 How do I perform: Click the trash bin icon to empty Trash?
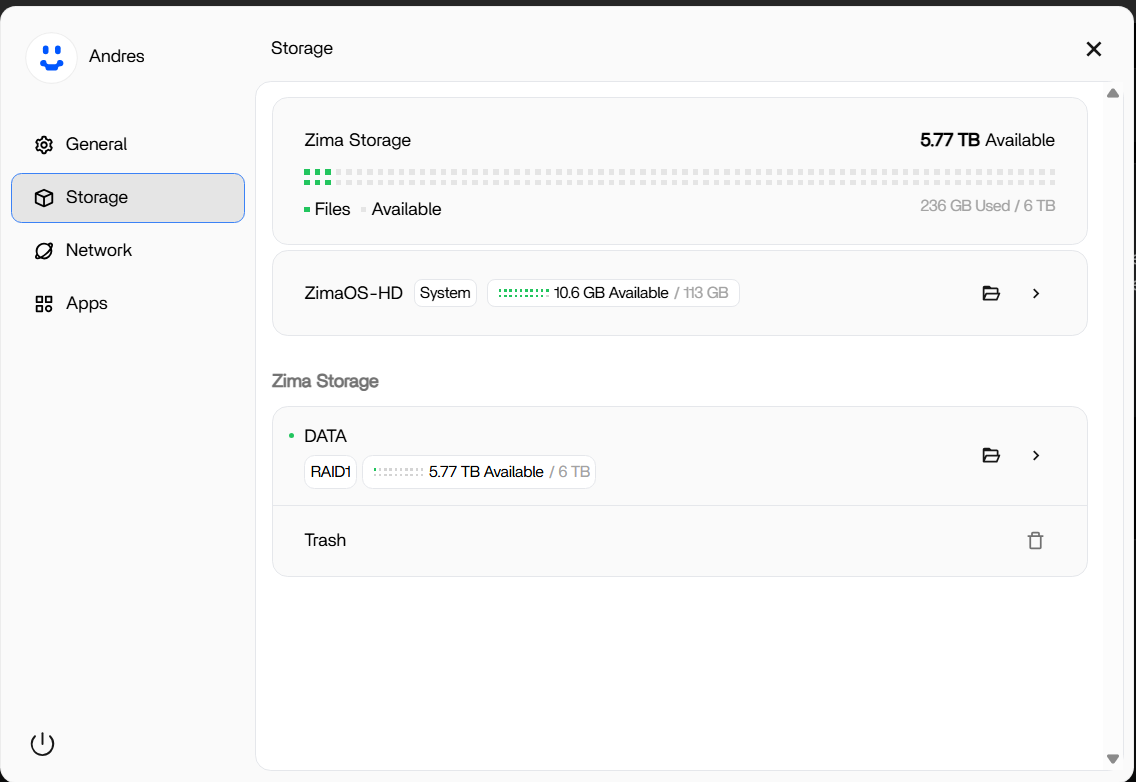[1035, 541]
